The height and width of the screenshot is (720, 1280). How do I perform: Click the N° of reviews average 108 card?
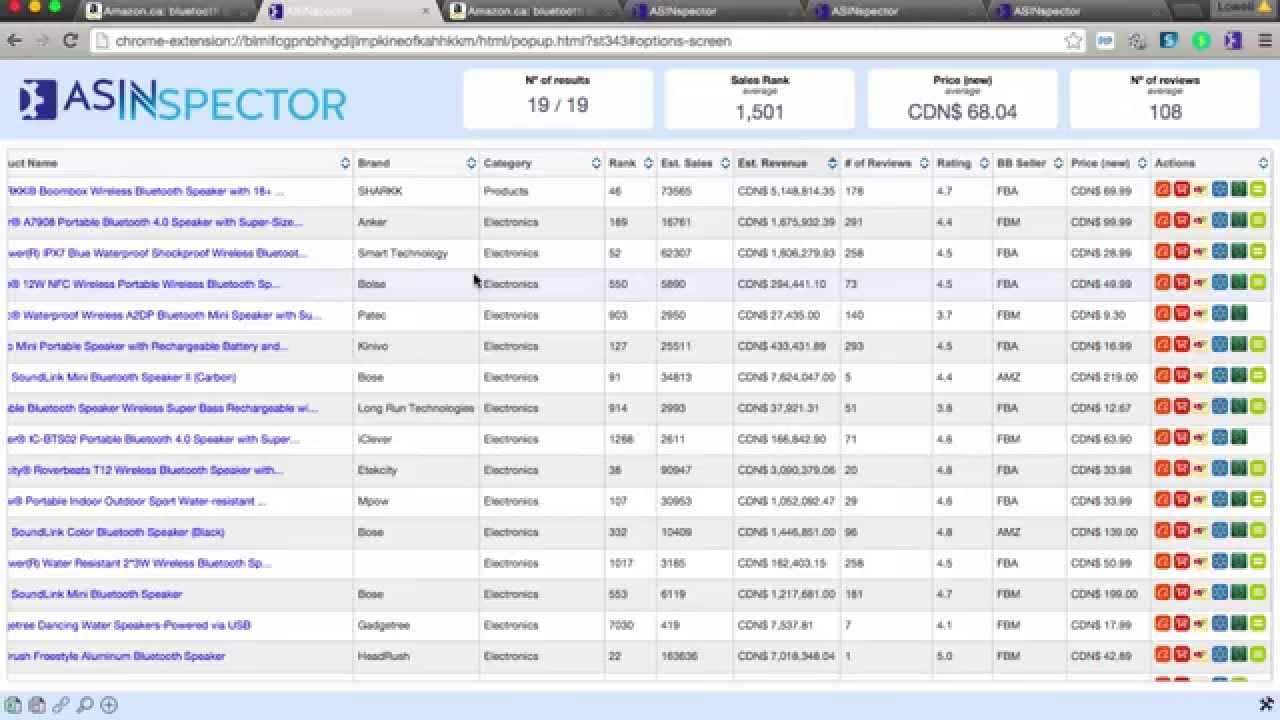click(x=1165, y=98)
